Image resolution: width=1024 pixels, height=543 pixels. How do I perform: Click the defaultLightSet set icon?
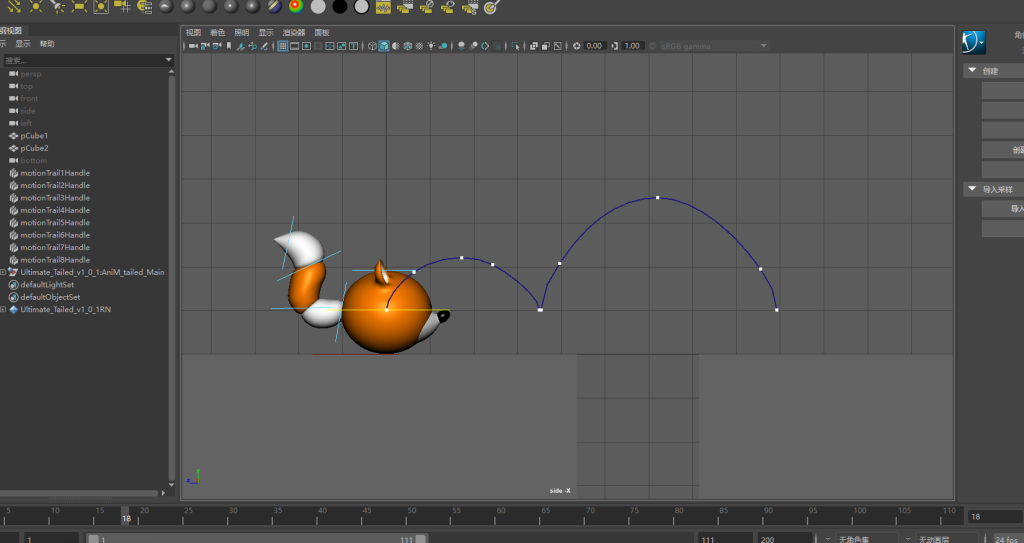(x=13, y=285)
